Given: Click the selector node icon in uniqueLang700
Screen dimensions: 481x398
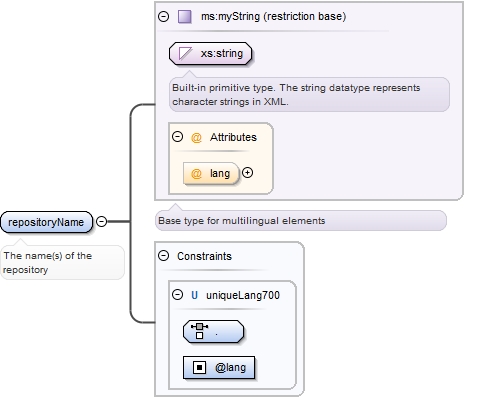Looking at the screenshot, I should (x=199, y=331).
